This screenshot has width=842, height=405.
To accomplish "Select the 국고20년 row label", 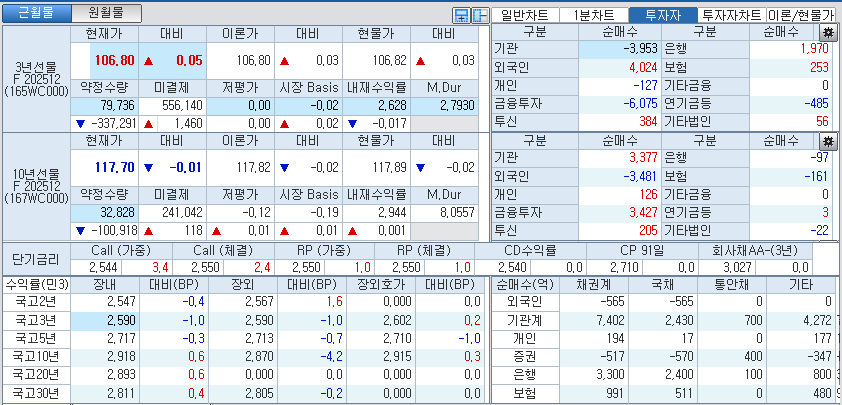I will click(x=35, y=375).
